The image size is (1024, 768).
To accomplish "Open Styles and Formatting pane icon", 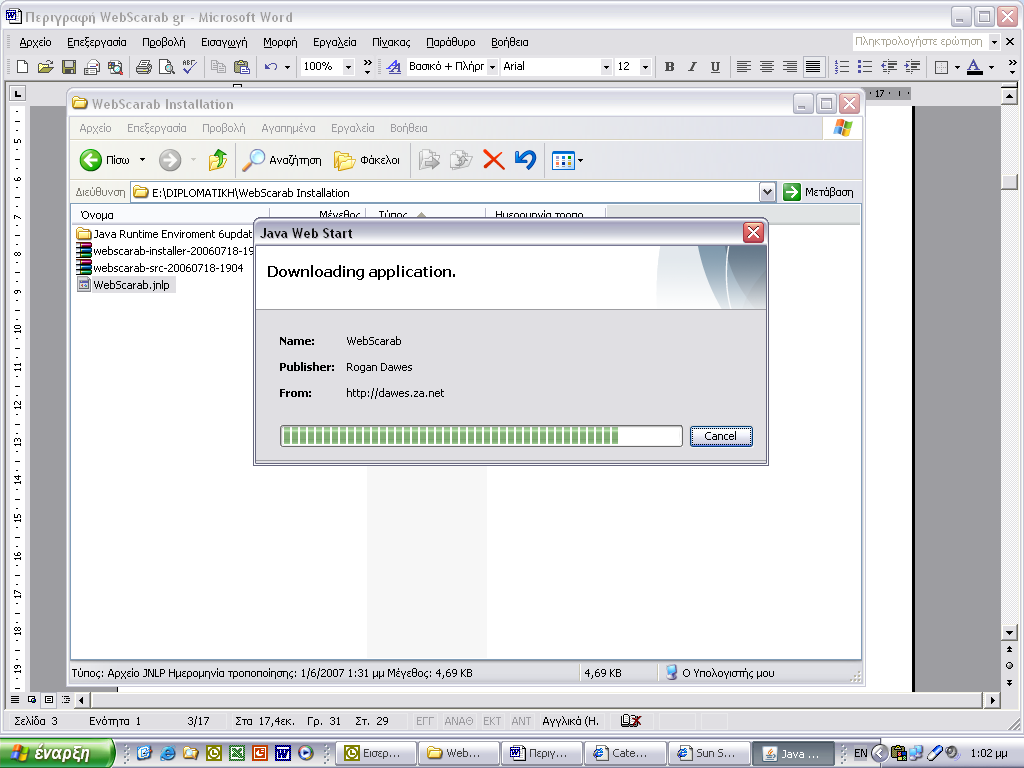I will 394,67.
